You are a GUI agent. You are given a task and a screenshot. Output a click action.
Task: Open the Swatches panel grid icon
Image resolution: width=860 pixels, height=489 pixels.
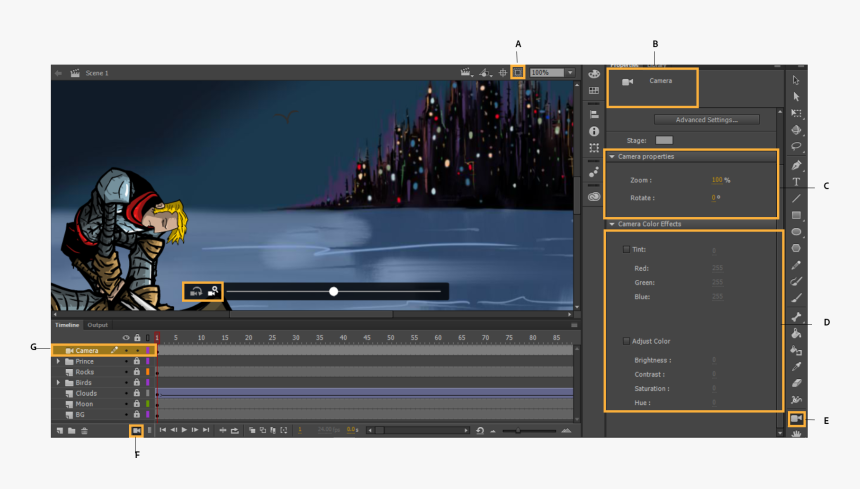593,90
